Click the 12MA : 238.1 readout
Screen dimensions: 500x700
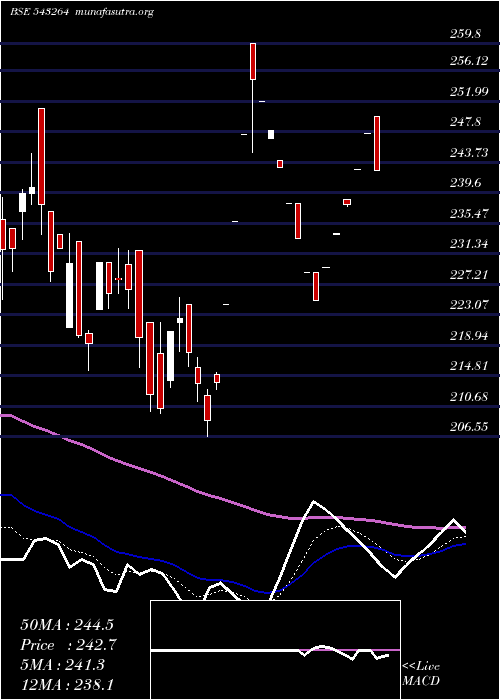[67, 684]
